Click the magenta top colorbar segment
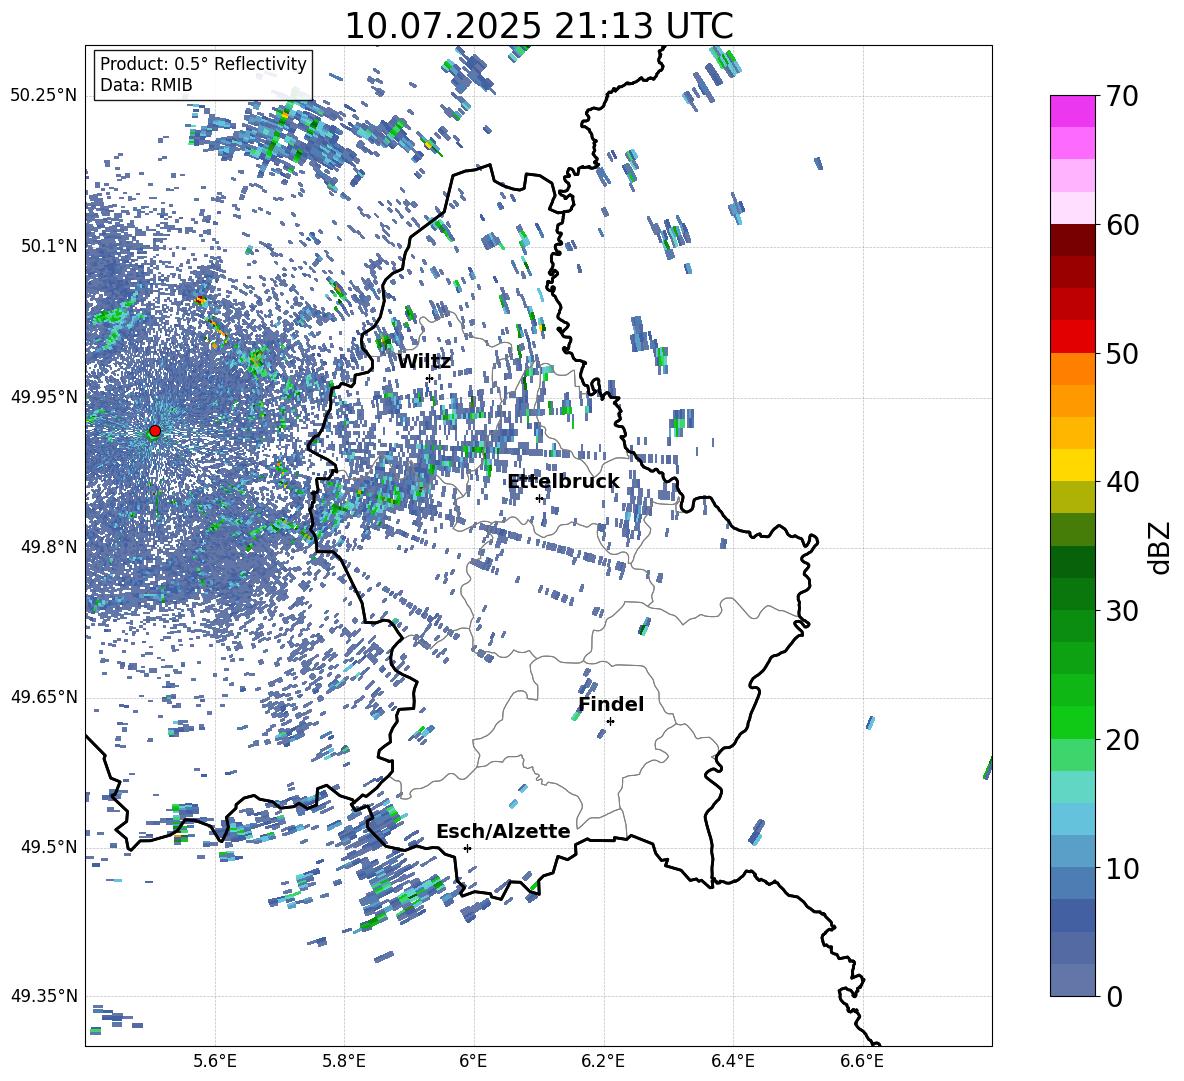This screenshot has width=1184, height=1081. pos(1073,111)
